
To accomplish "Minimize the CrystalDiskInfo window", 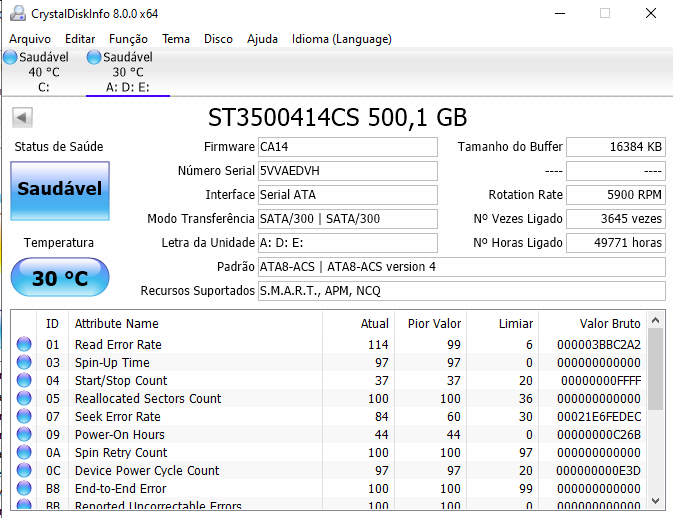I will tap(560, 13).
